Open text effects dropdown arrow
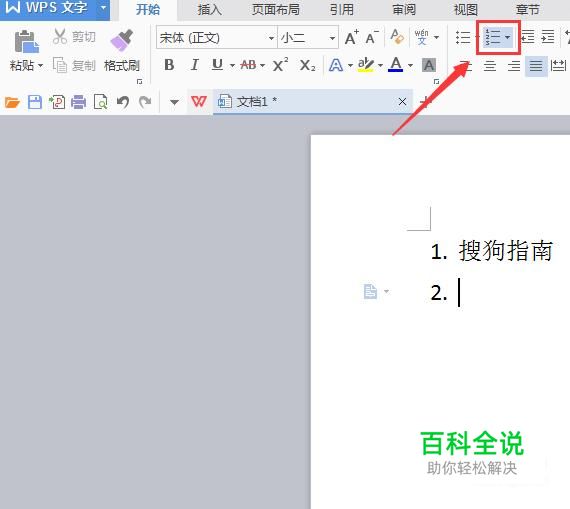Viewport: 570px width, 509px height. coord(350,66)
